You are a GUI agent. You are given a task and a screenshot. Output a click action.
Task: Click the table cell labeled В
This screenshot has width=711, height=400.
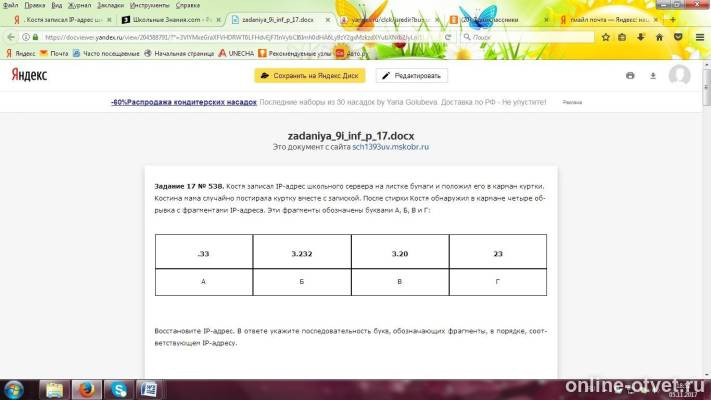pos(400,282)
